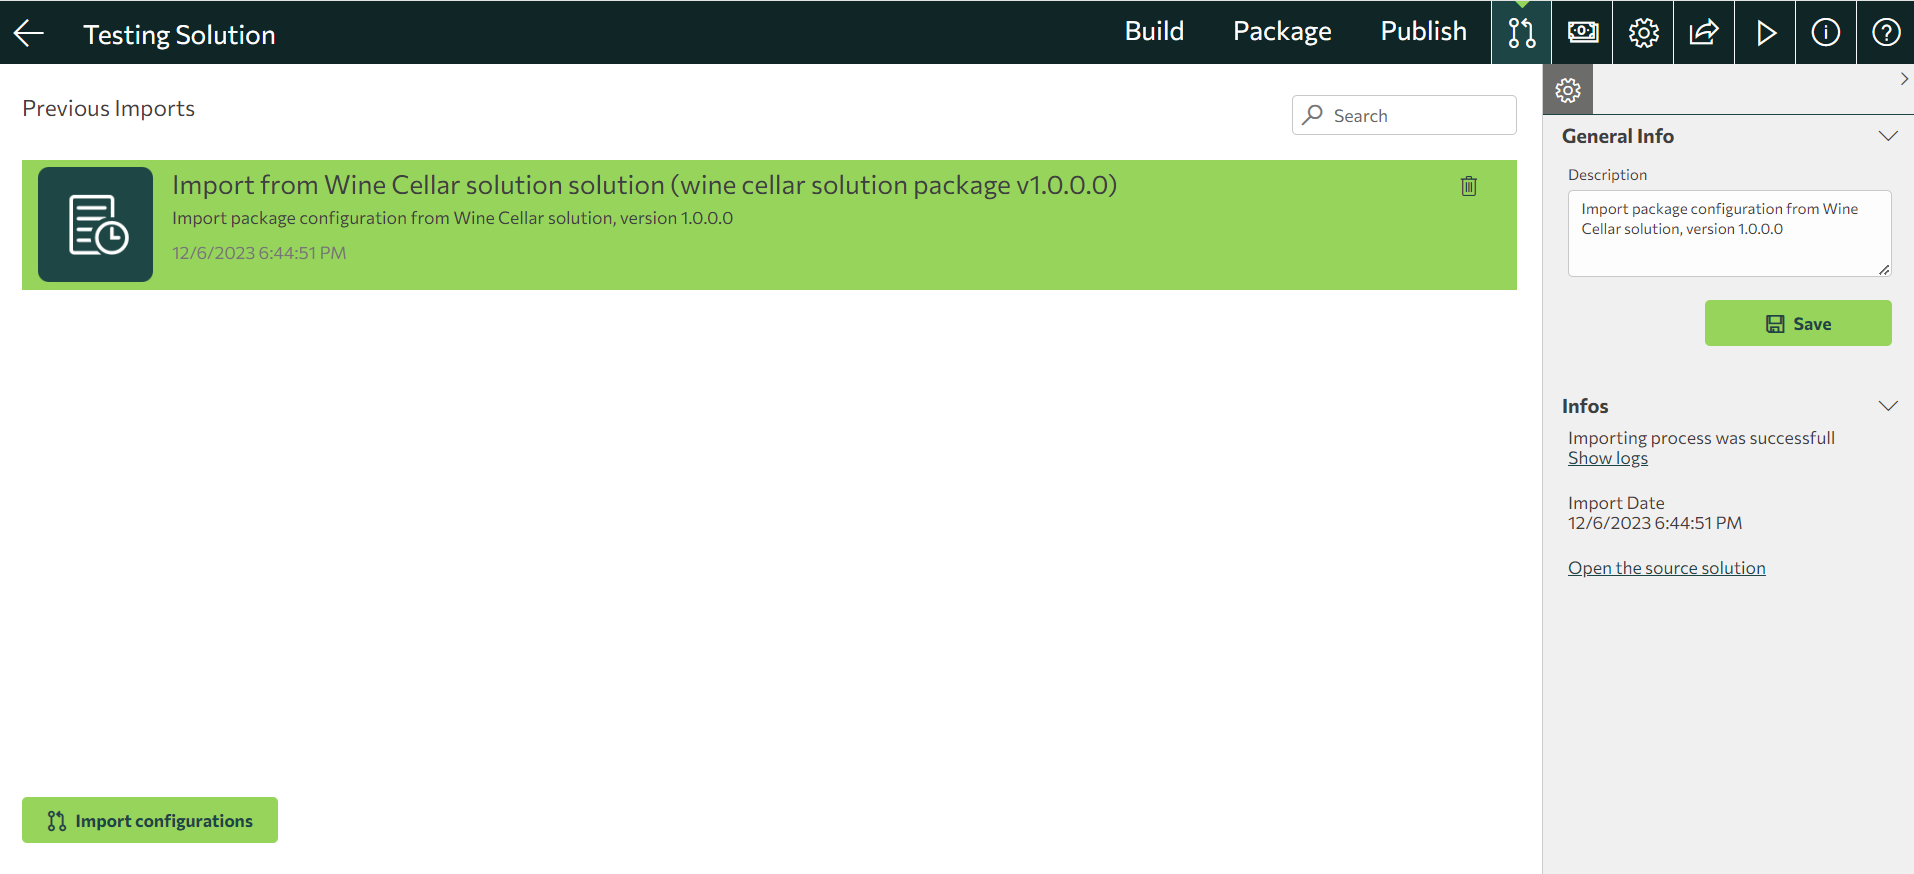Collapse the Infos section
The width and height of the screenshot is (1914, 874).
pos(1887,406)
